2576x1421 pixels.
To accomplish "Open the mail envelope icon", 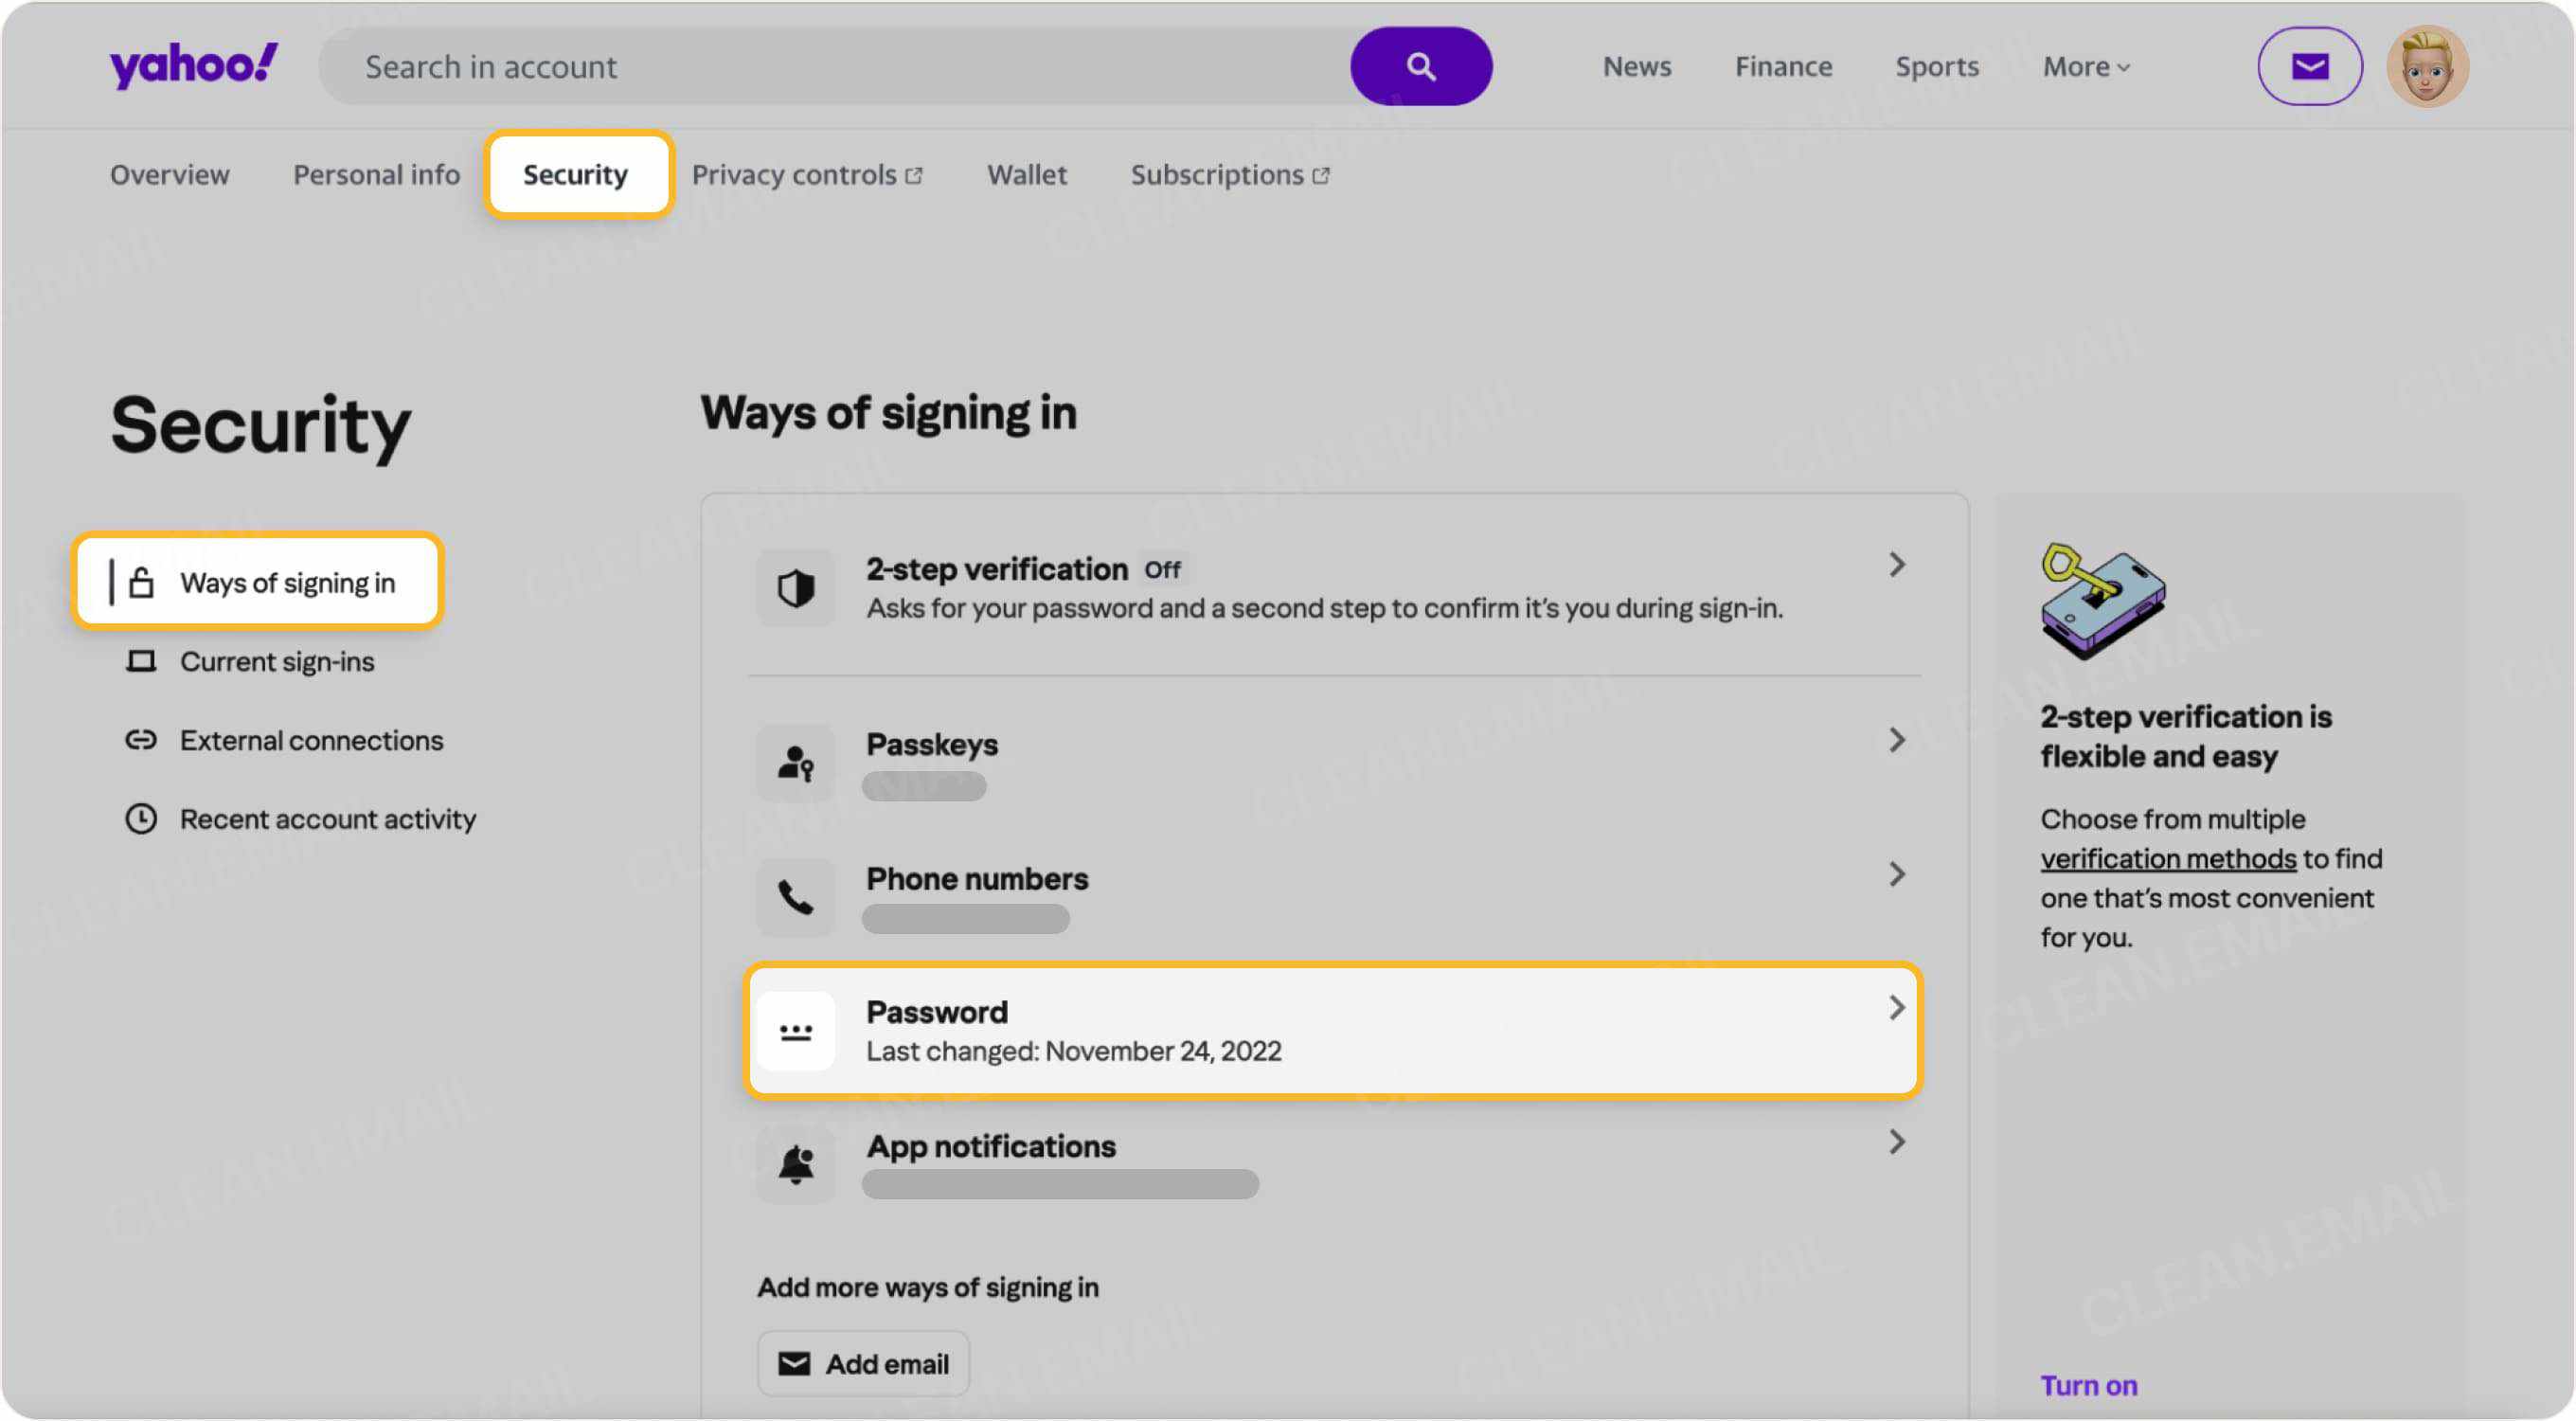I will pyautogui.click(x=2310, y=66).
